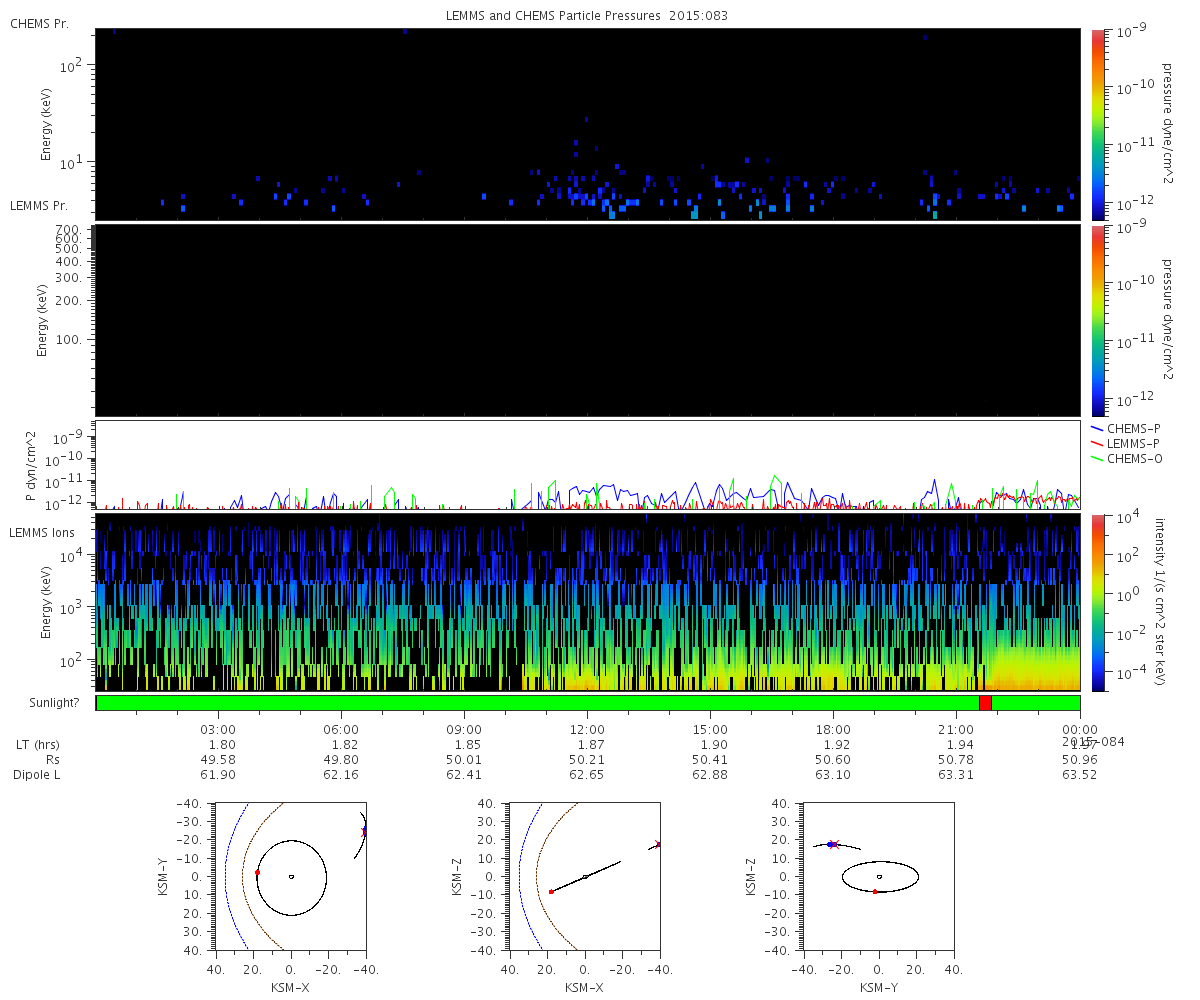1200x1000 pixels.
Task: Click the CHEMS Pr. panel label
Action: [x=39, y=23]
